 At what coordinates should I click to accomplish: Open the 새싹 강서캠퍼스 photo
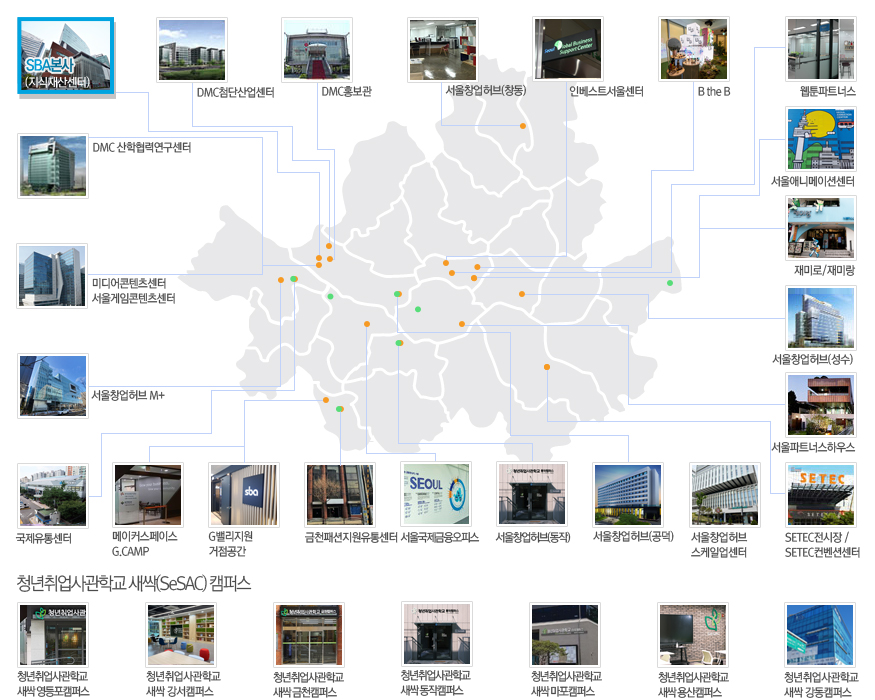181,634
